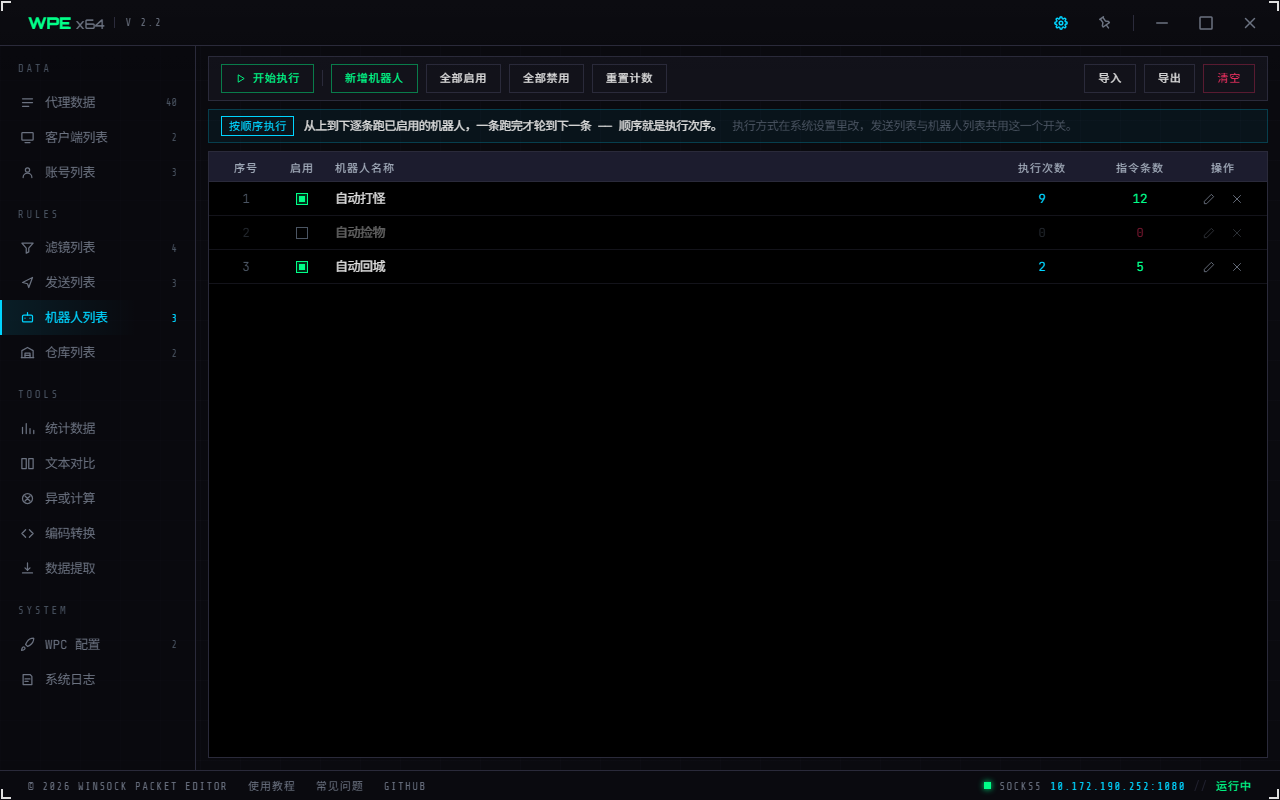Untick the 自动回城 robot checkbox
This screenshot has width=1280, height=800.
[302, 267]
